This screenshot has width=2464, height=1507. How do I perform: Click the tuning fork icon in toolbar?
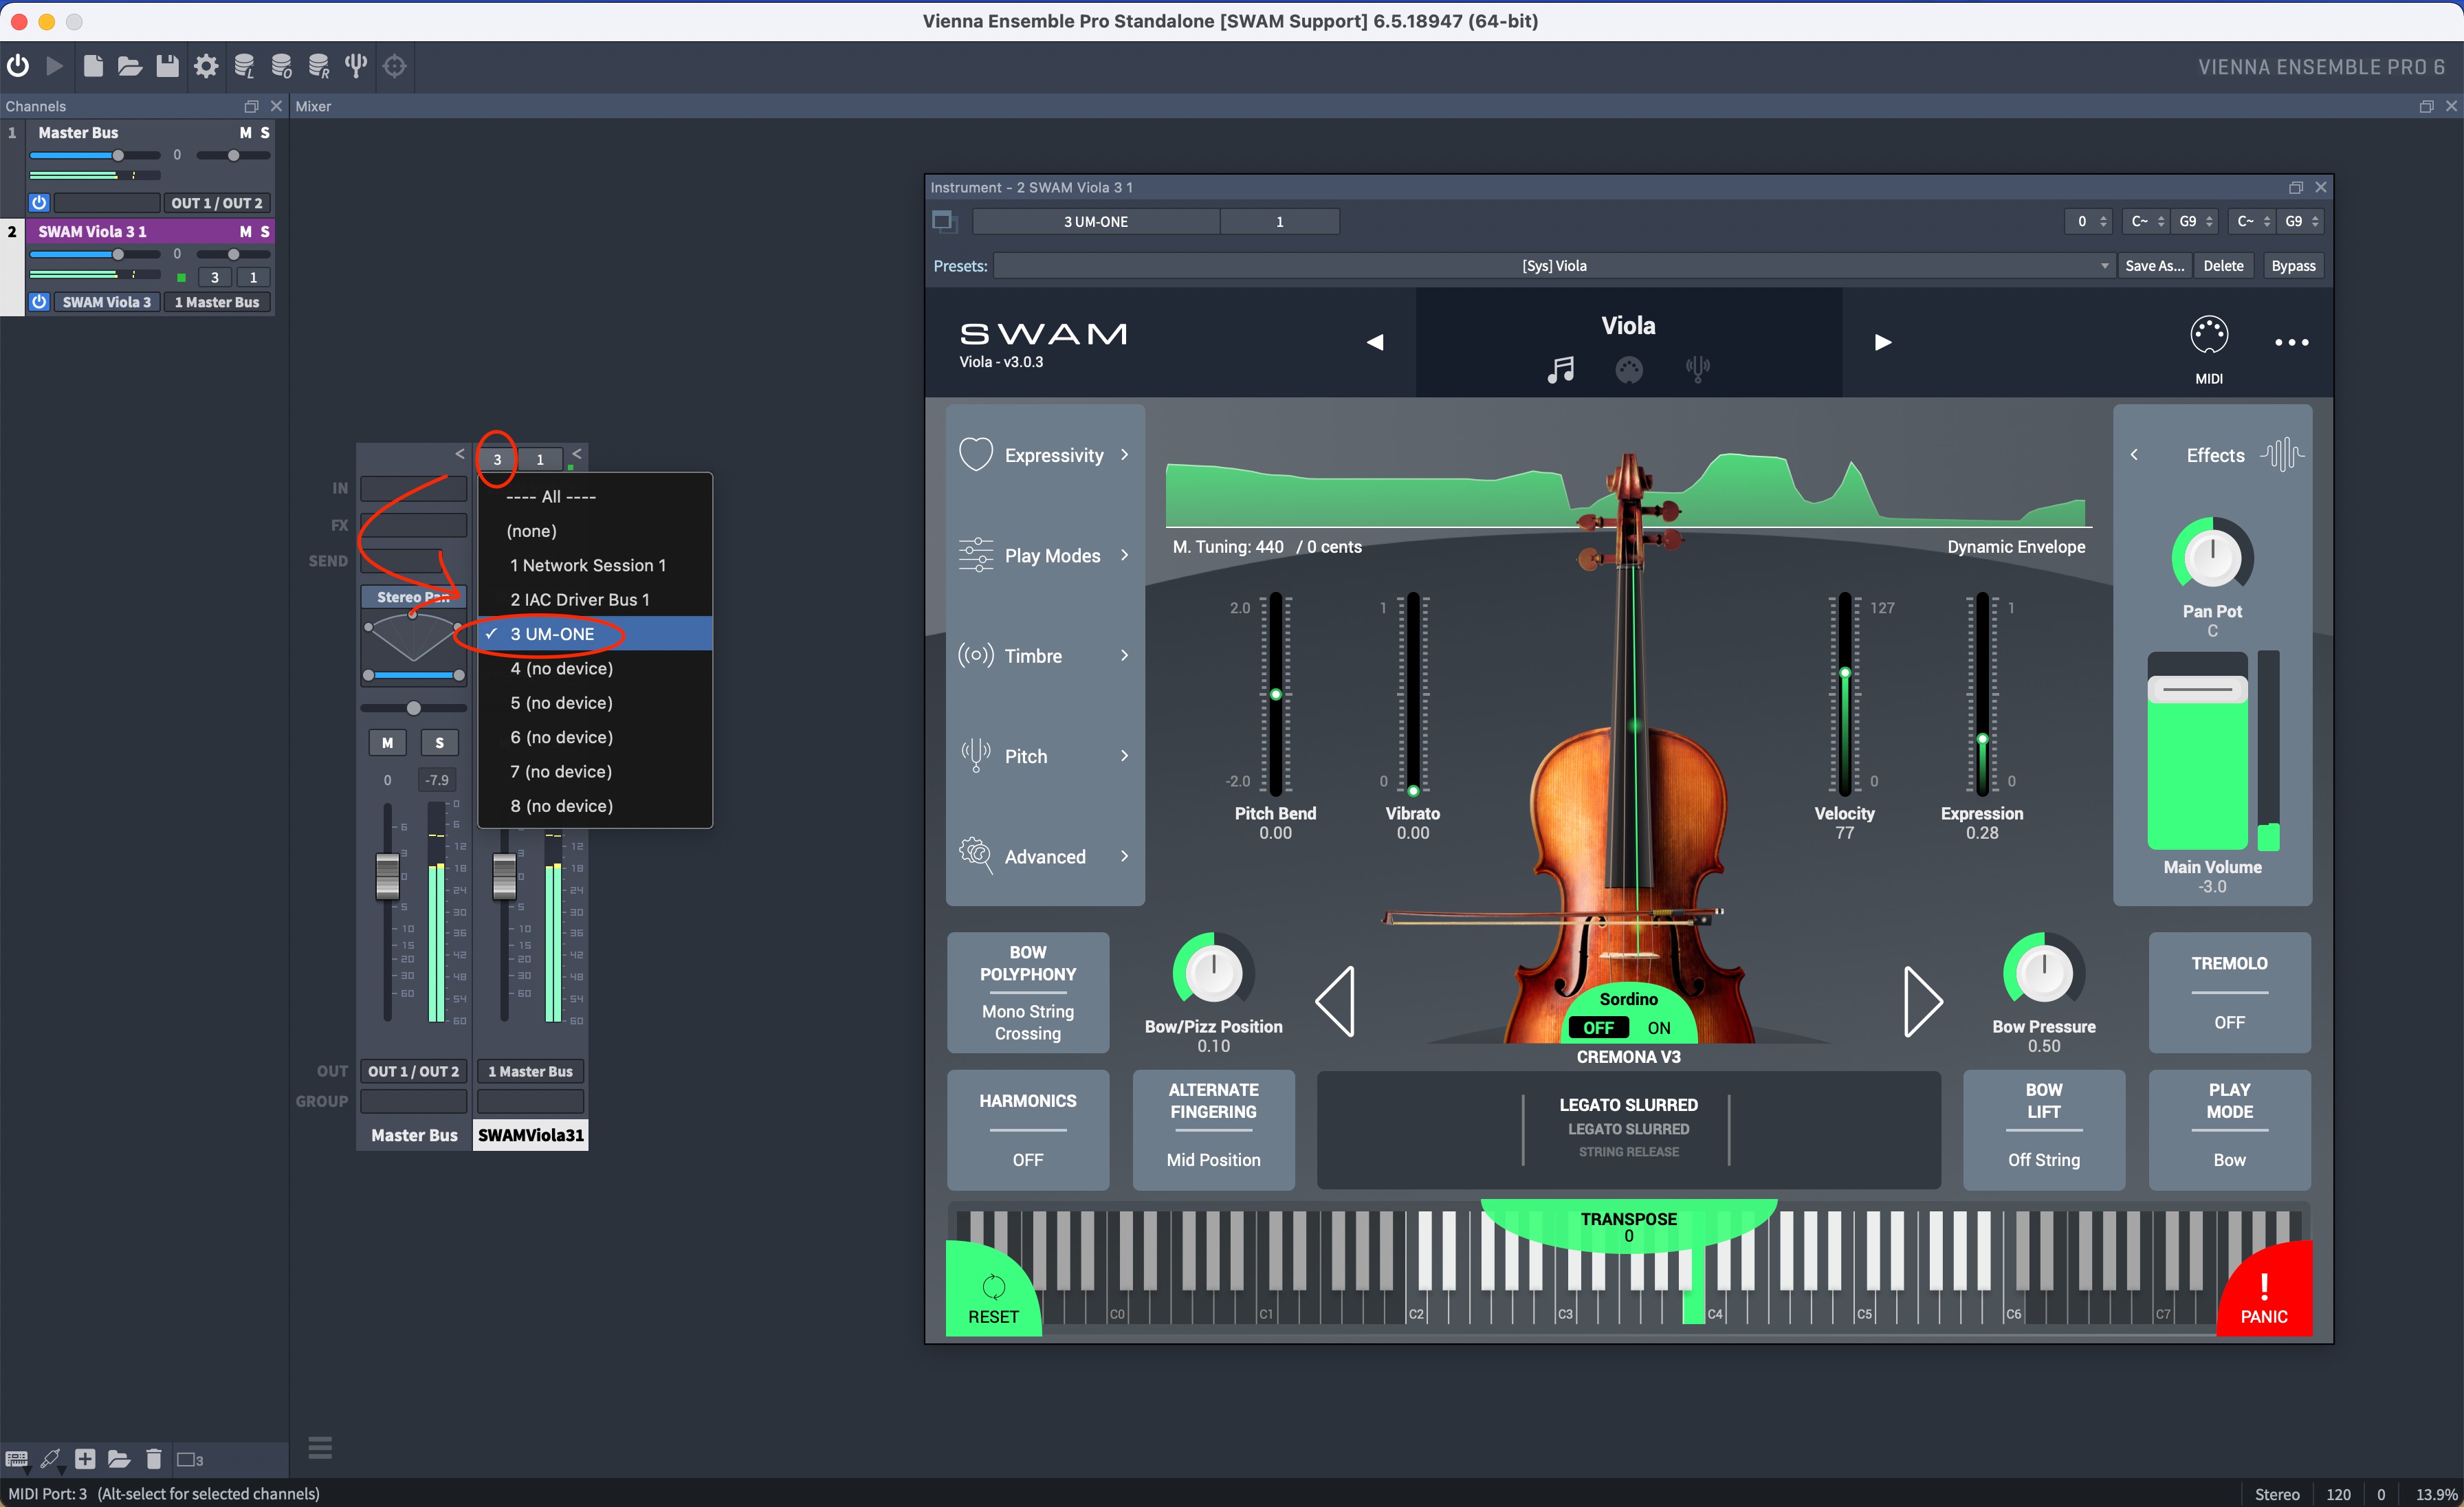click(356, 66)
